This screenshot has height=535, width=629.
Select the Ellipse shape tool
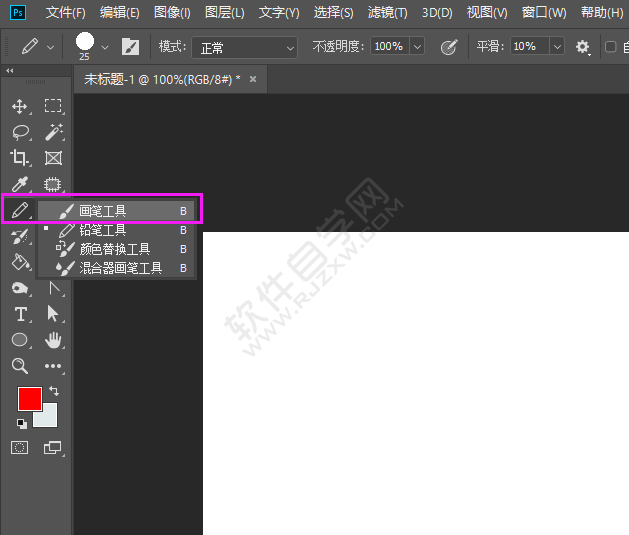point(20,340)
